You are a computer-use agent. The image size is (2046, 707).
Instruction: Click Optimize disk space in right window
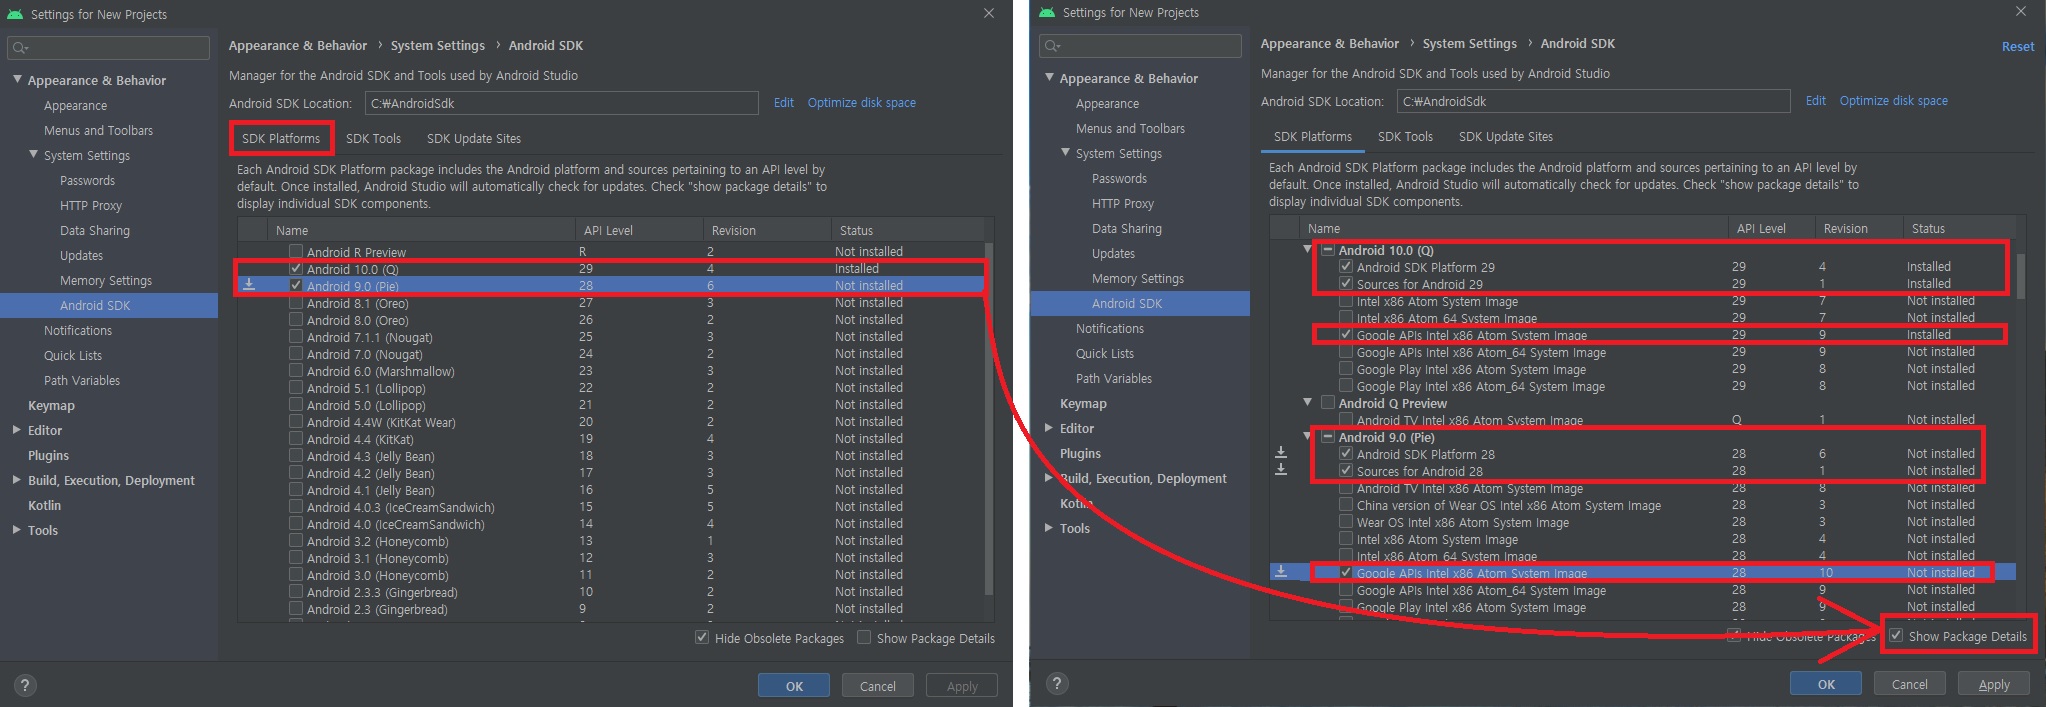click(1894, 100)
